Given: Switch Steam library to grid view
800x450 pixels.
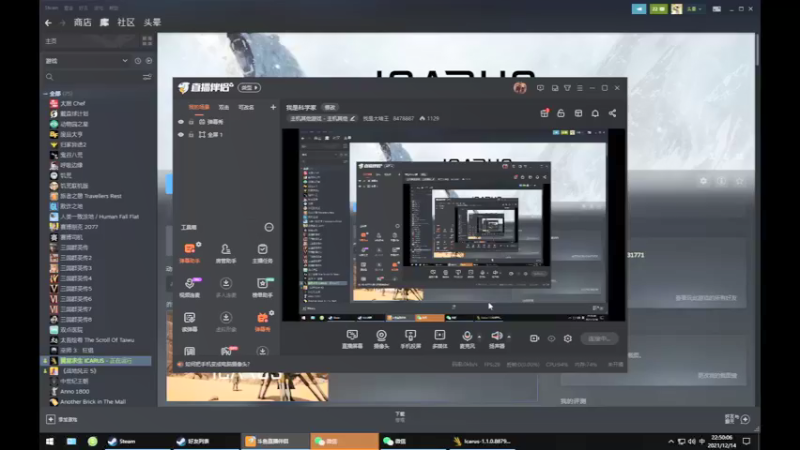Looking at the screenshot, I should tap(147, 41).
